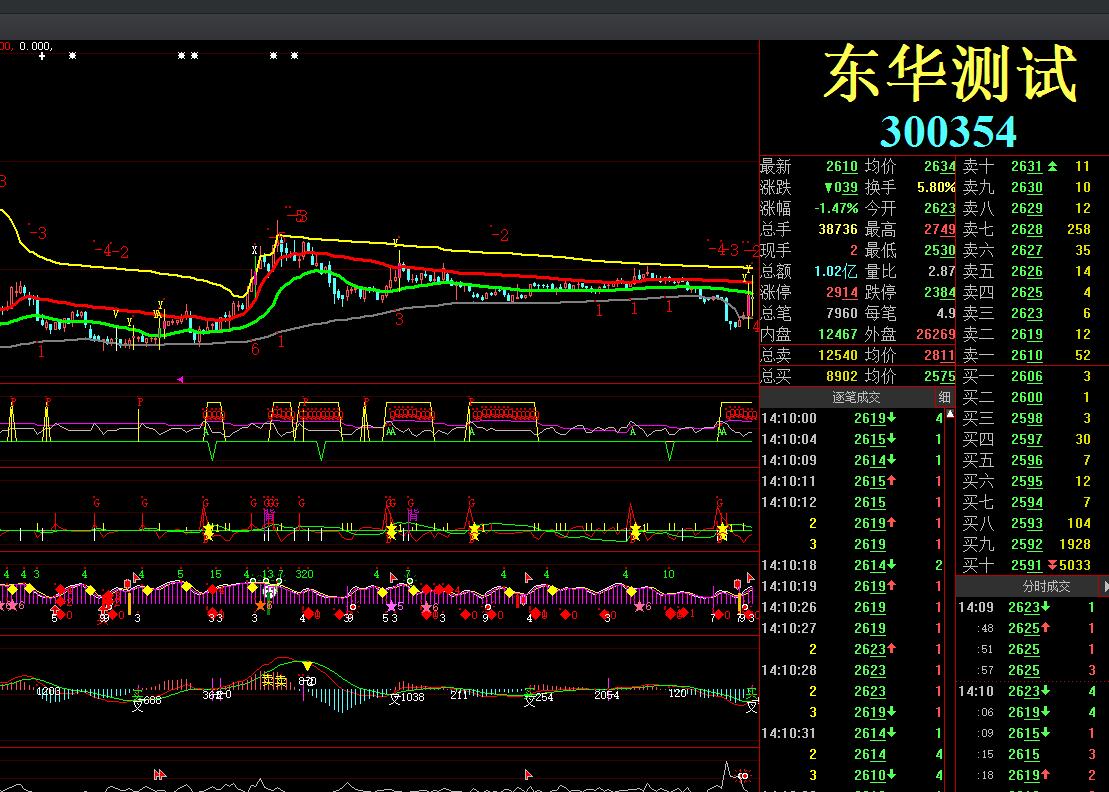Screen dimensions: 1109x792
Task: Click the green double up arrow beside 卖十
Action: point(1052,166)
